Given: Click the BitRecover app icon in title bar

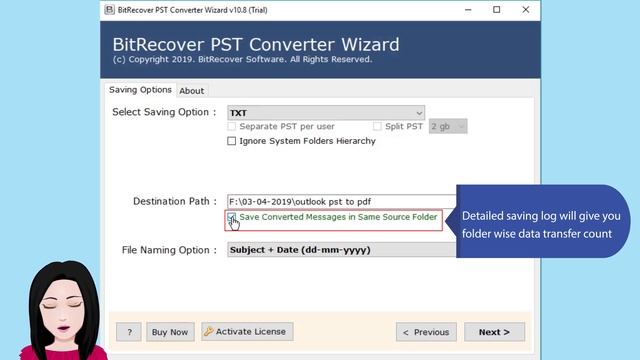Looking at the screenshot, I should (x=109, y=10).
